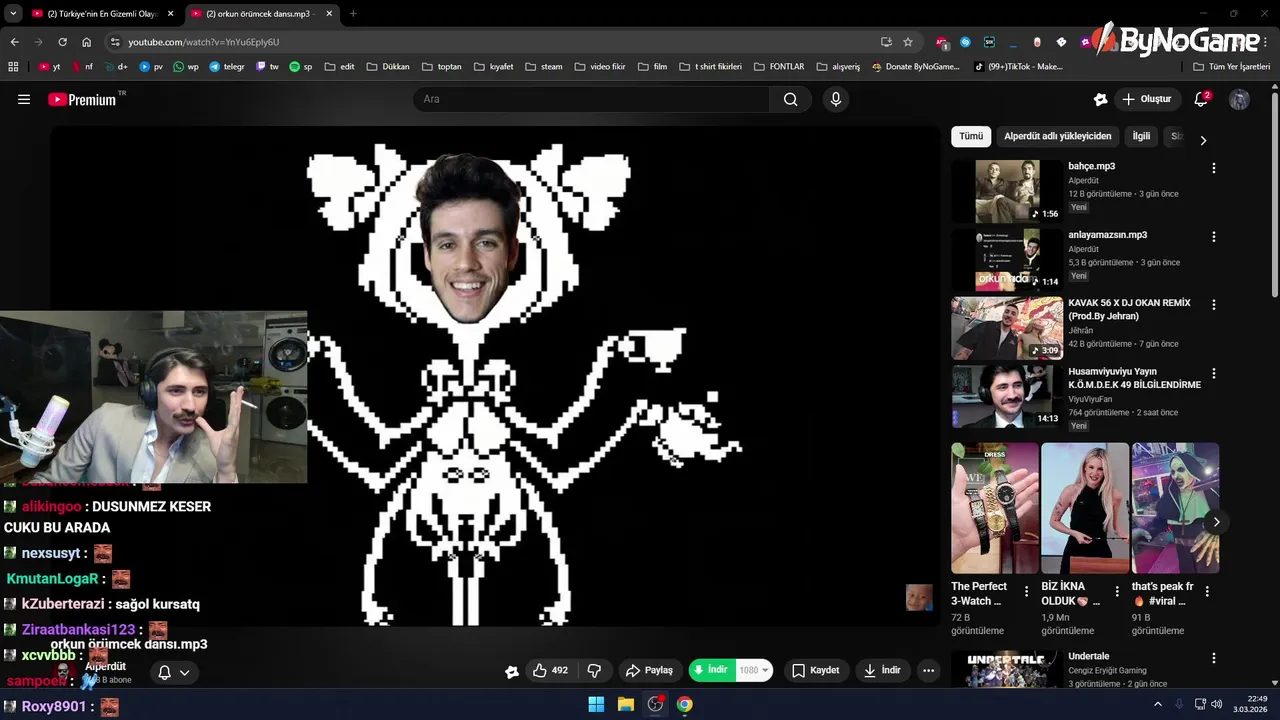Reload the page
1280x720 pixels.
[x=62, y=42]
